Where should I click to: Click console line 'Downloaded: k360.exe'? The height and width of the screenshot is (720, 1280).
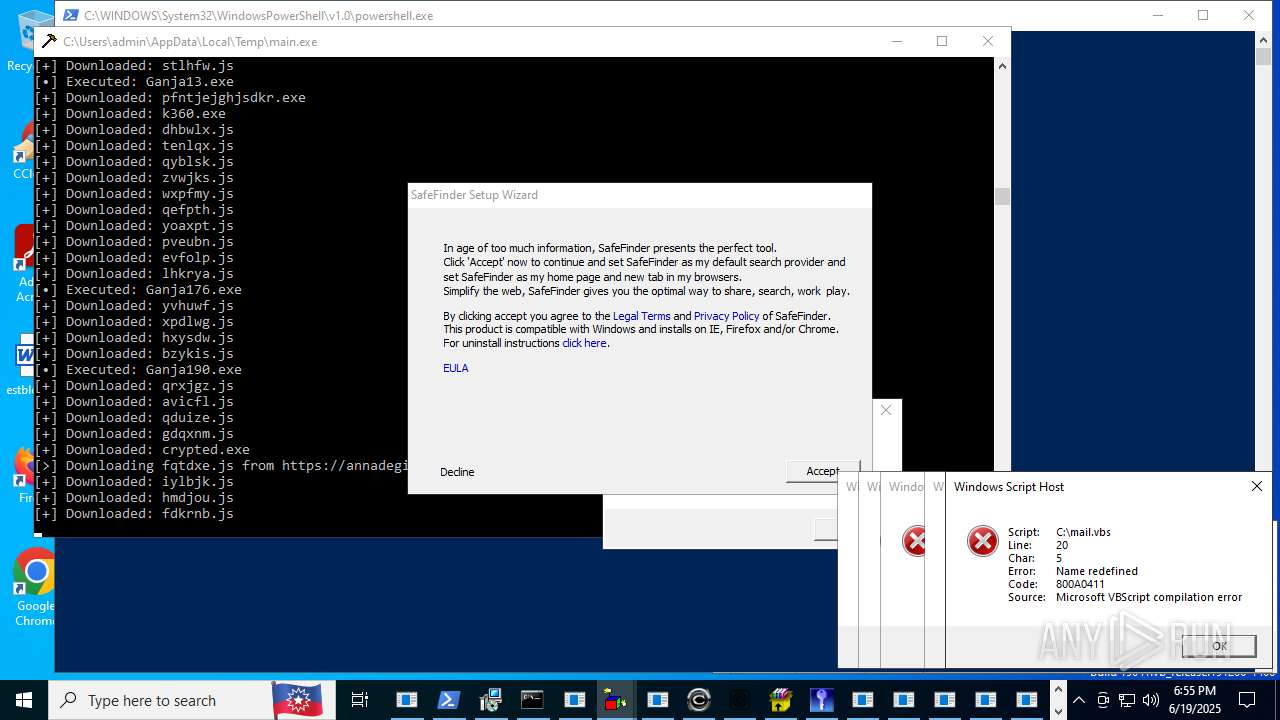tap(130, 114)
